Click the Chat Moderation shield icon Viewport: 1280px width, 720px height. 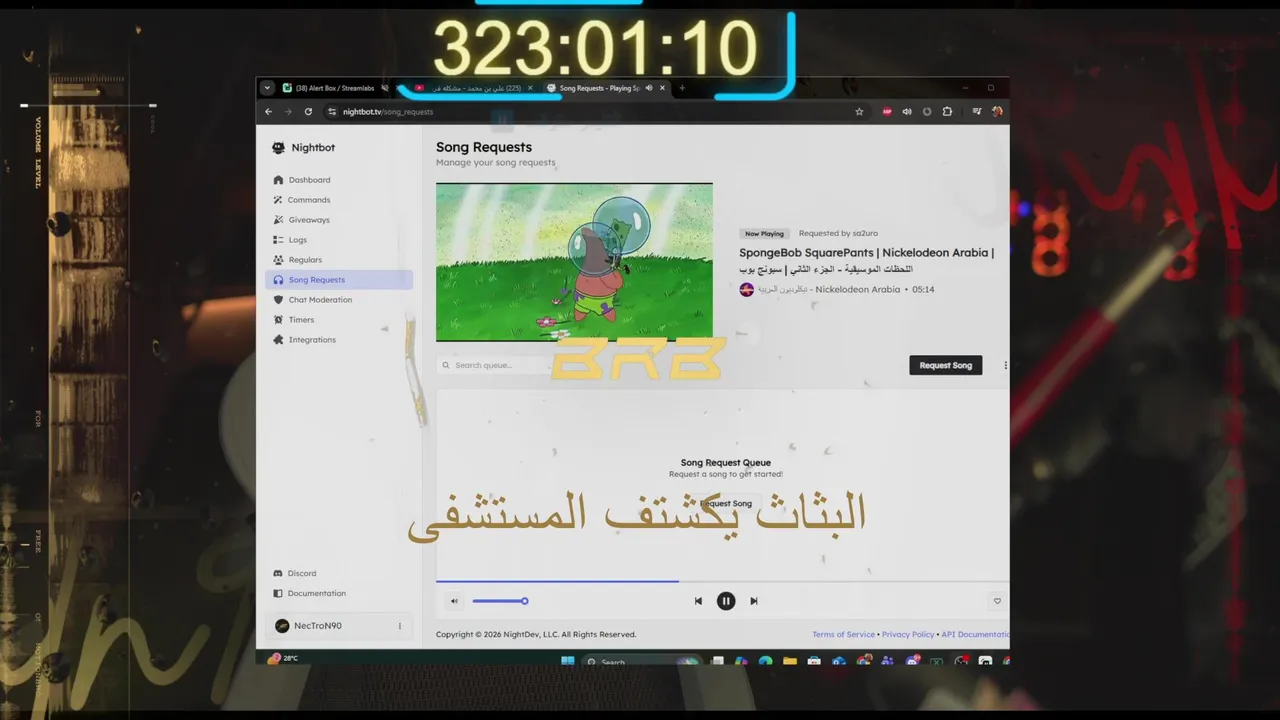(278, 300)
